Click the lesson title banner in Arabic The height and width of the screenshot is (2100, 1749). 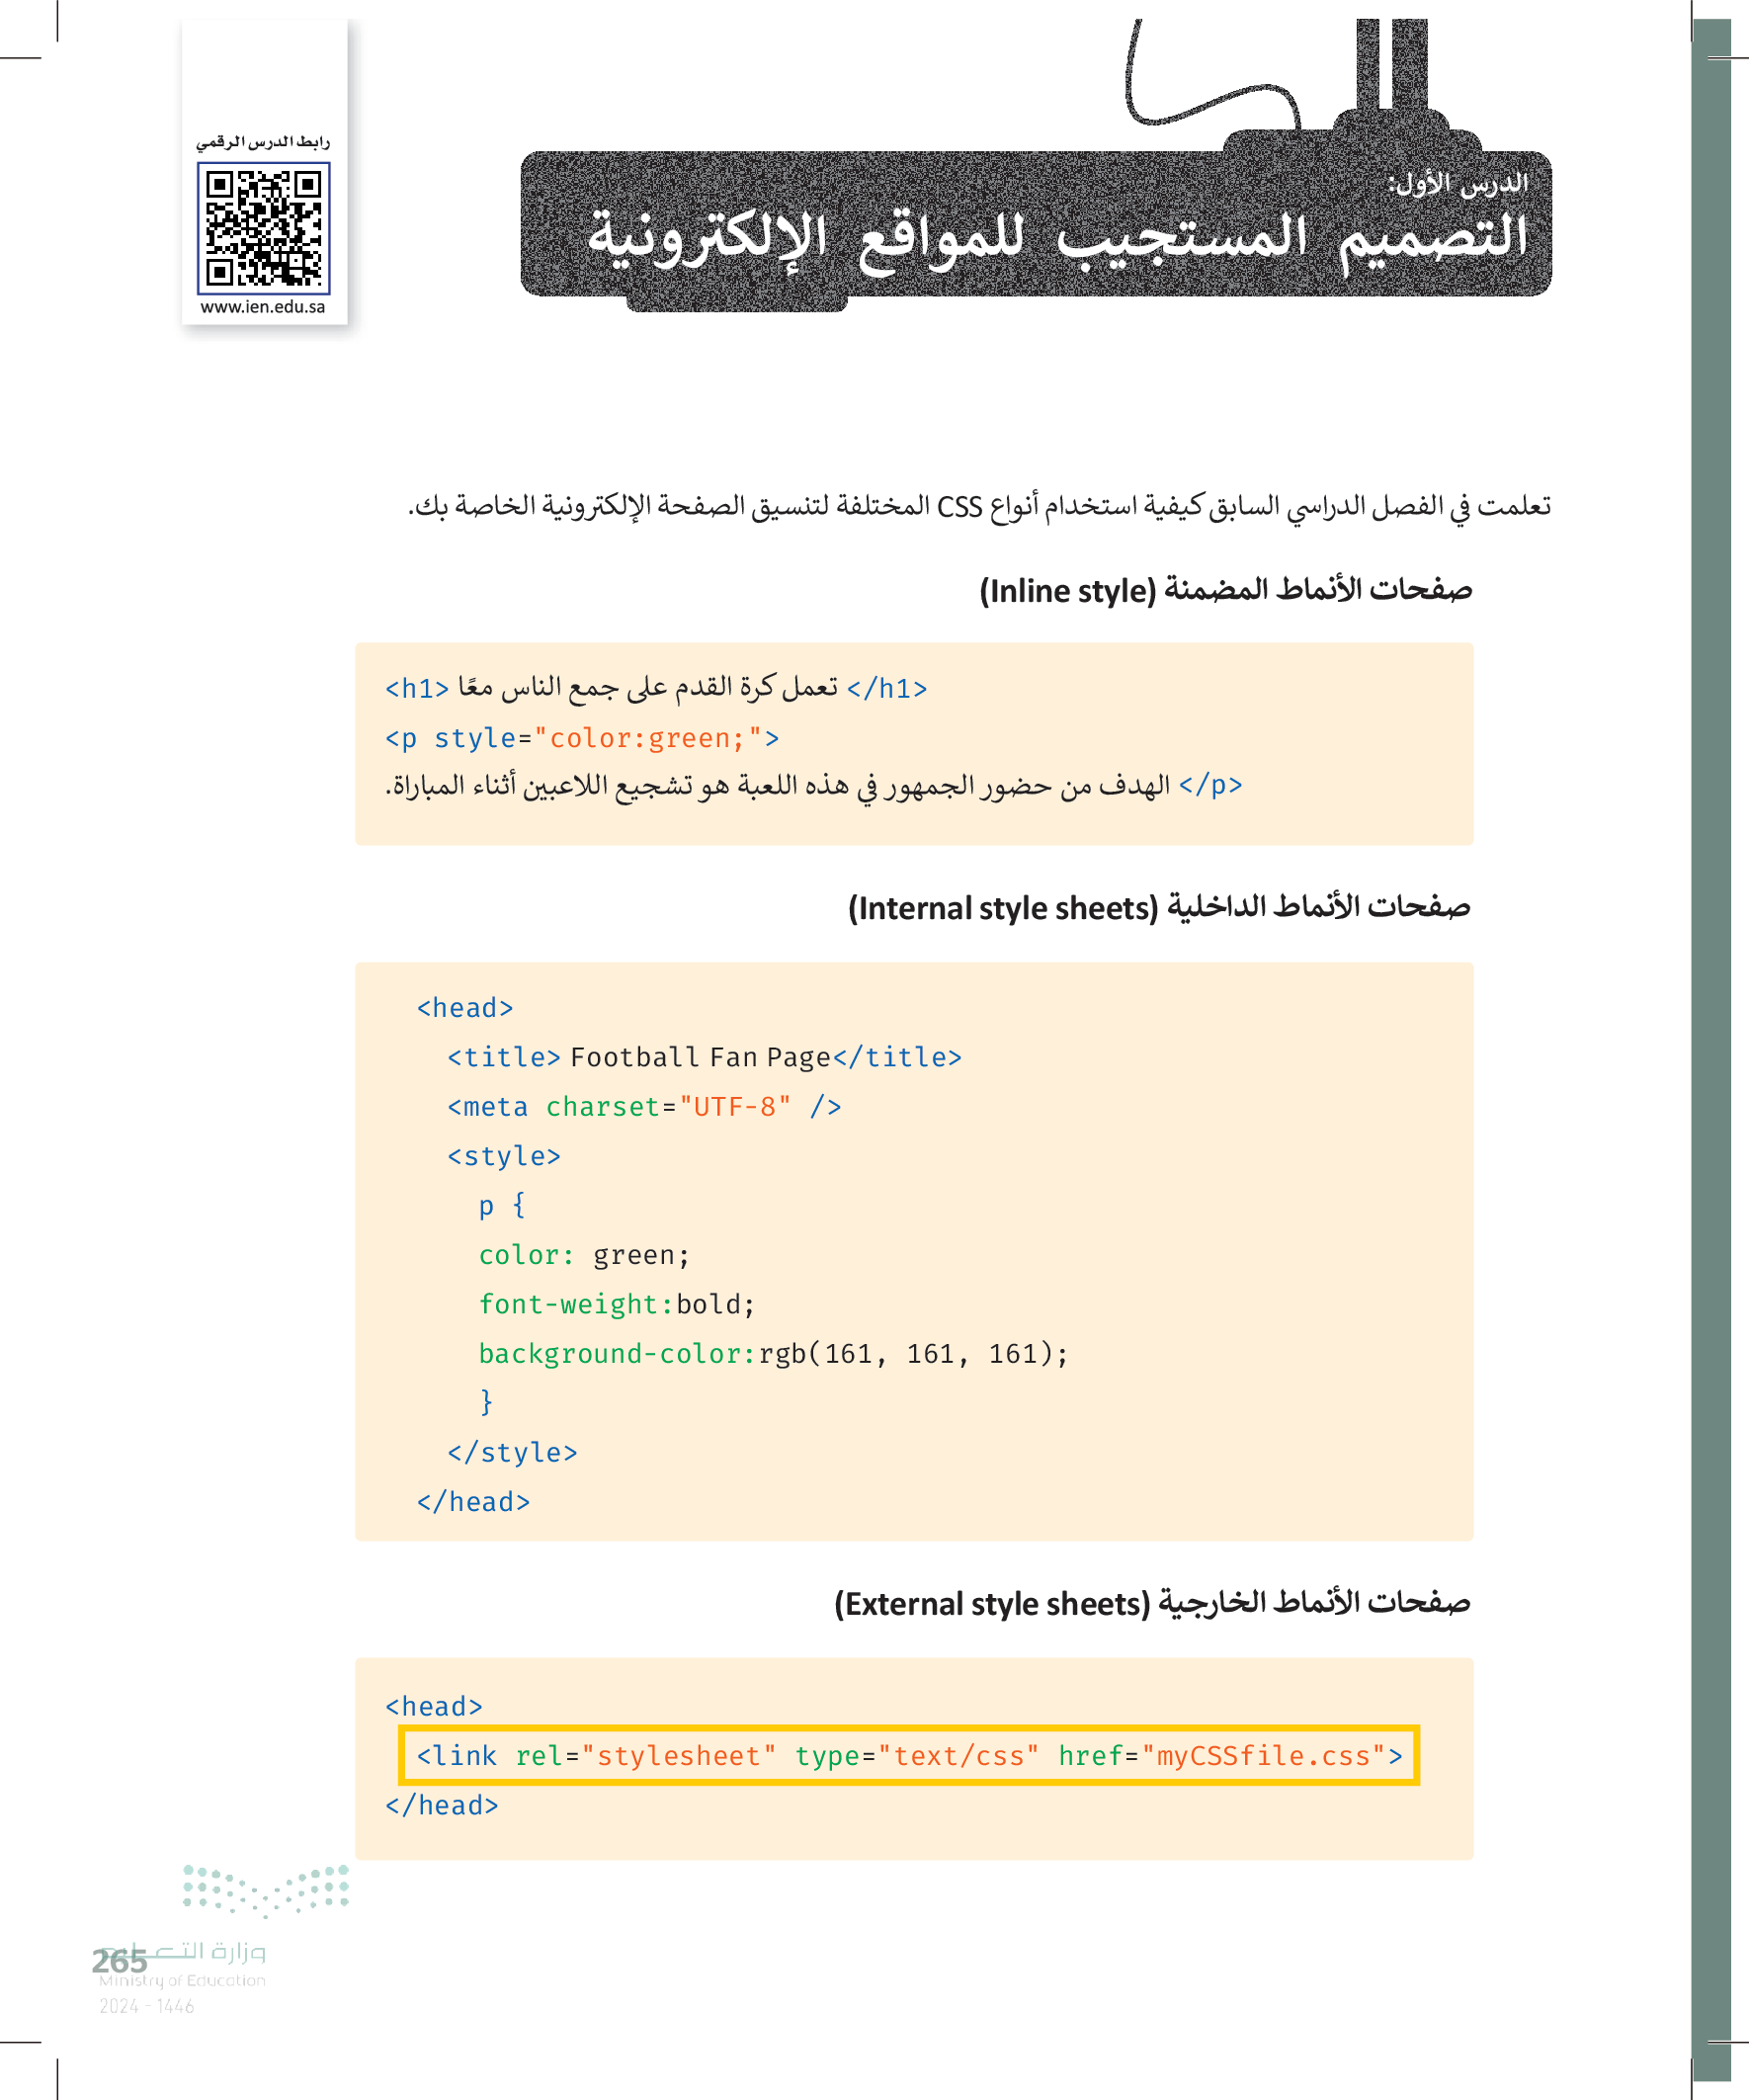click(1056, 238)
